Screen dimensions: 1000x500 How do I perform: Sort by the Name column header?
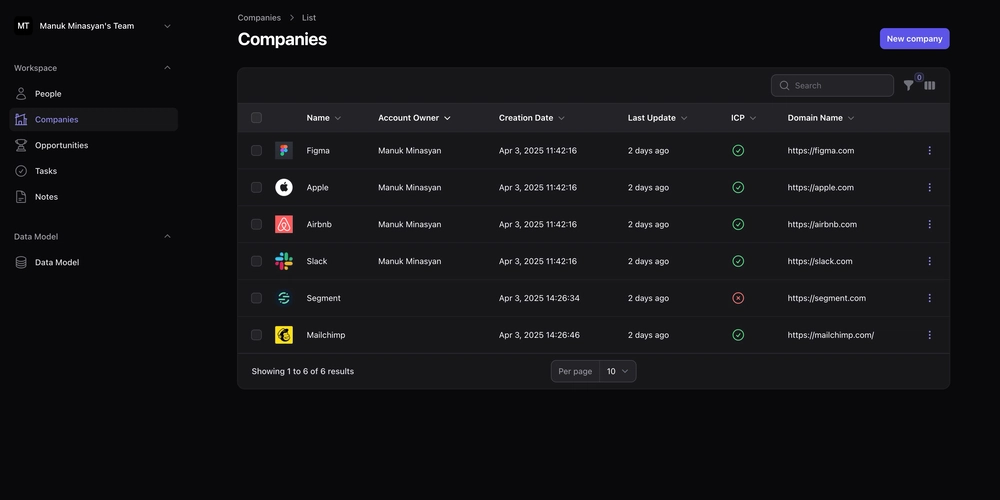pos(323,118)
